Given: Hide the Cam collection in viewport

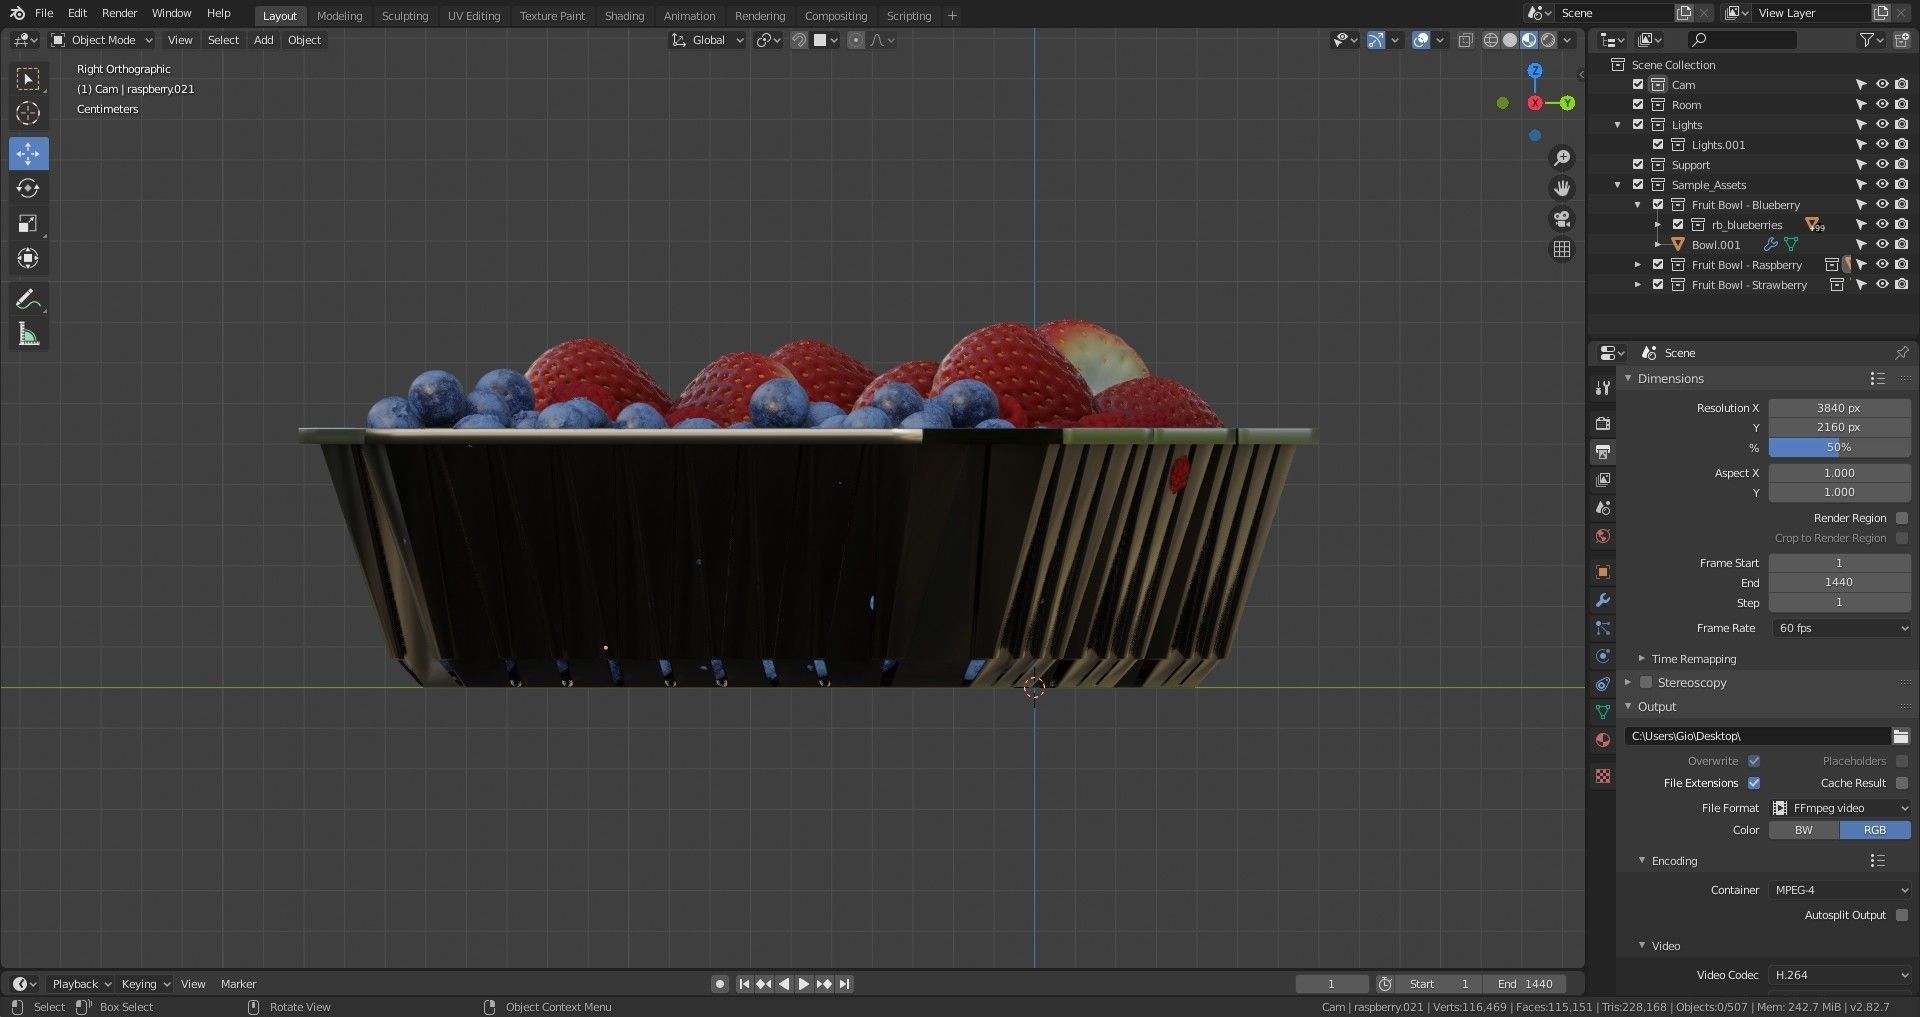Looking at the screenshot, I should (x=1881, y=85).
